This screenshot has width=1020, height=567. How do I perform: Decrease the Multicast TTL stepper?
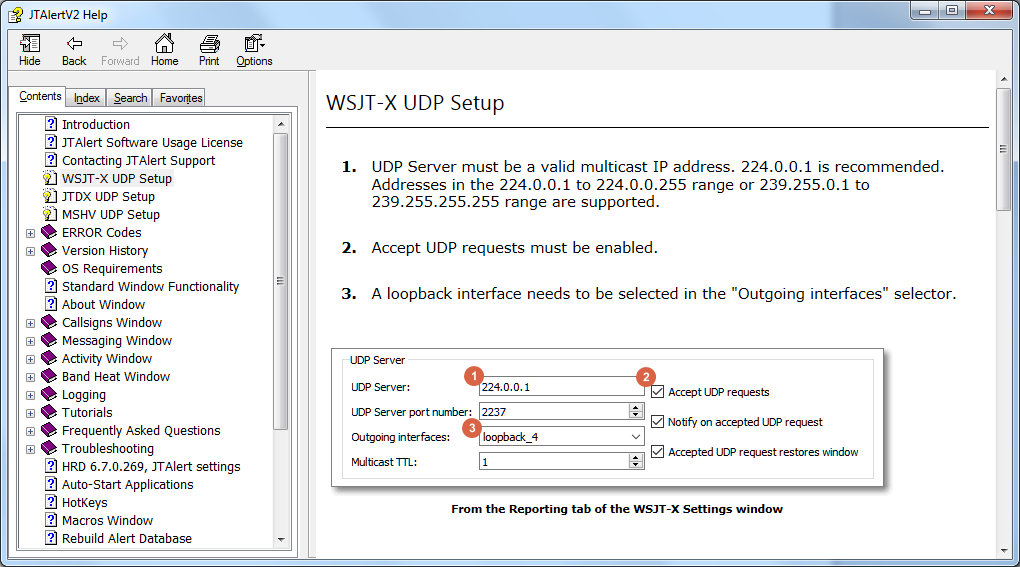tap(636, 466)
